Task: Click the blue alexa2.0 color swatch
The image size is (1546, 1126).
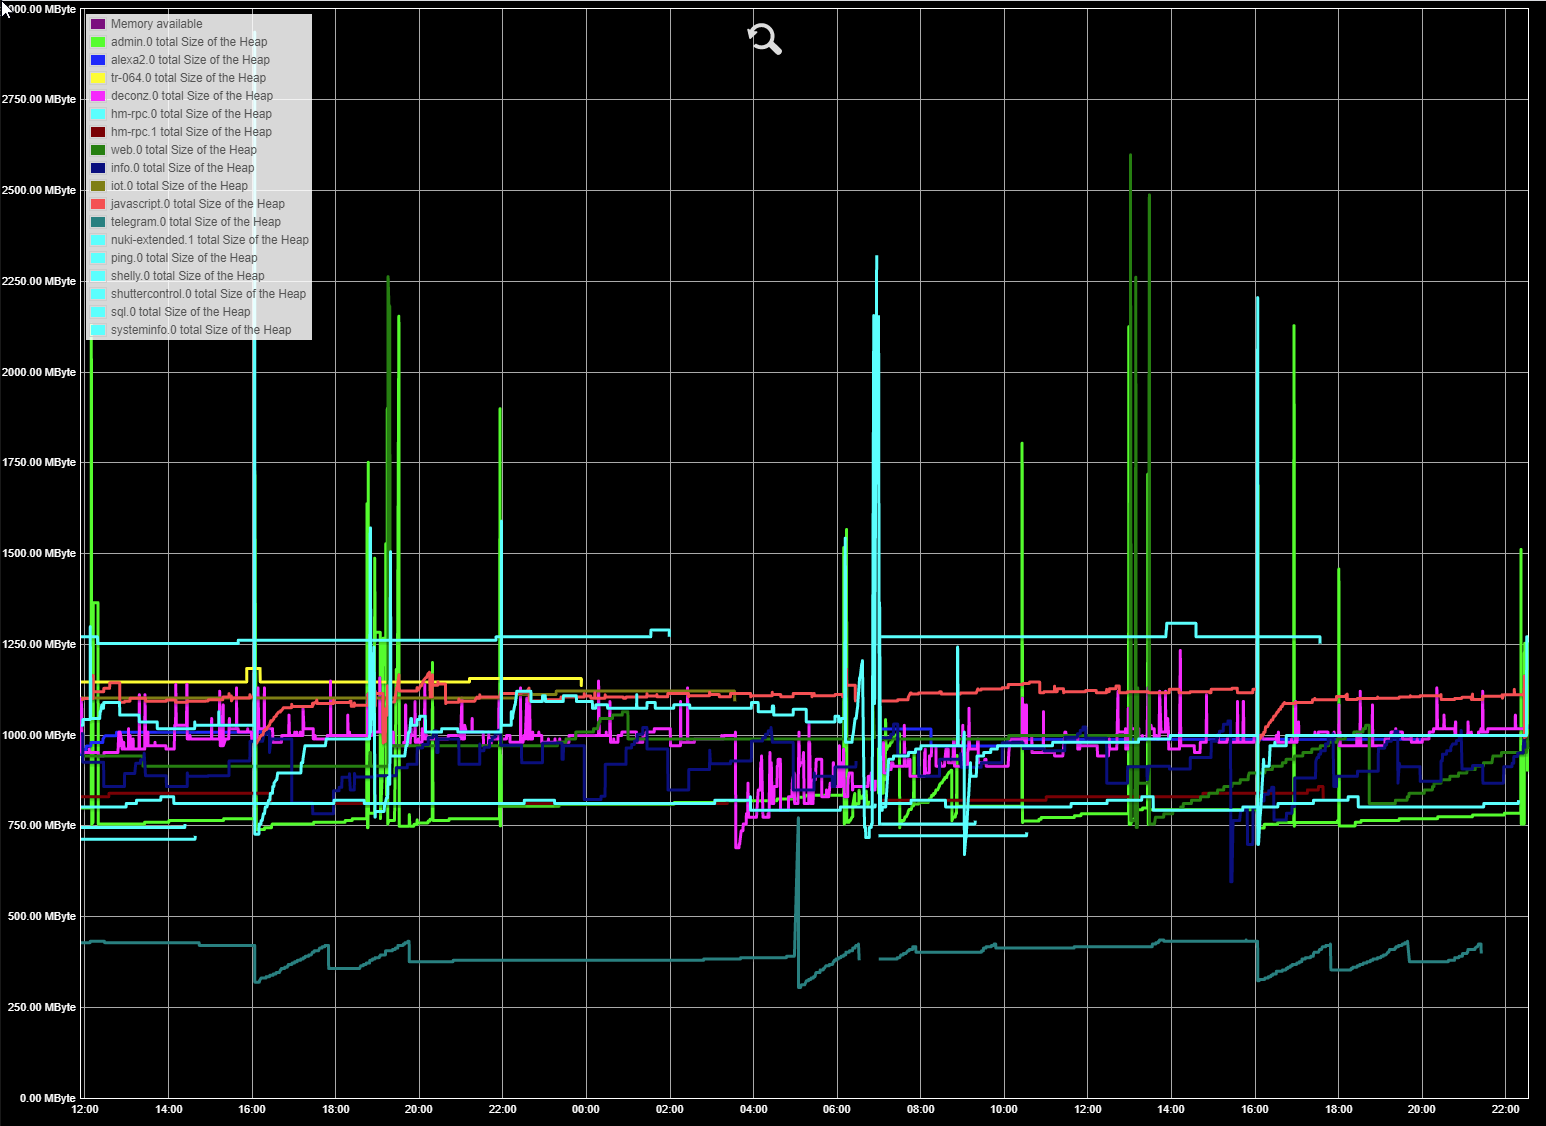Action: (x=98, y=60)
